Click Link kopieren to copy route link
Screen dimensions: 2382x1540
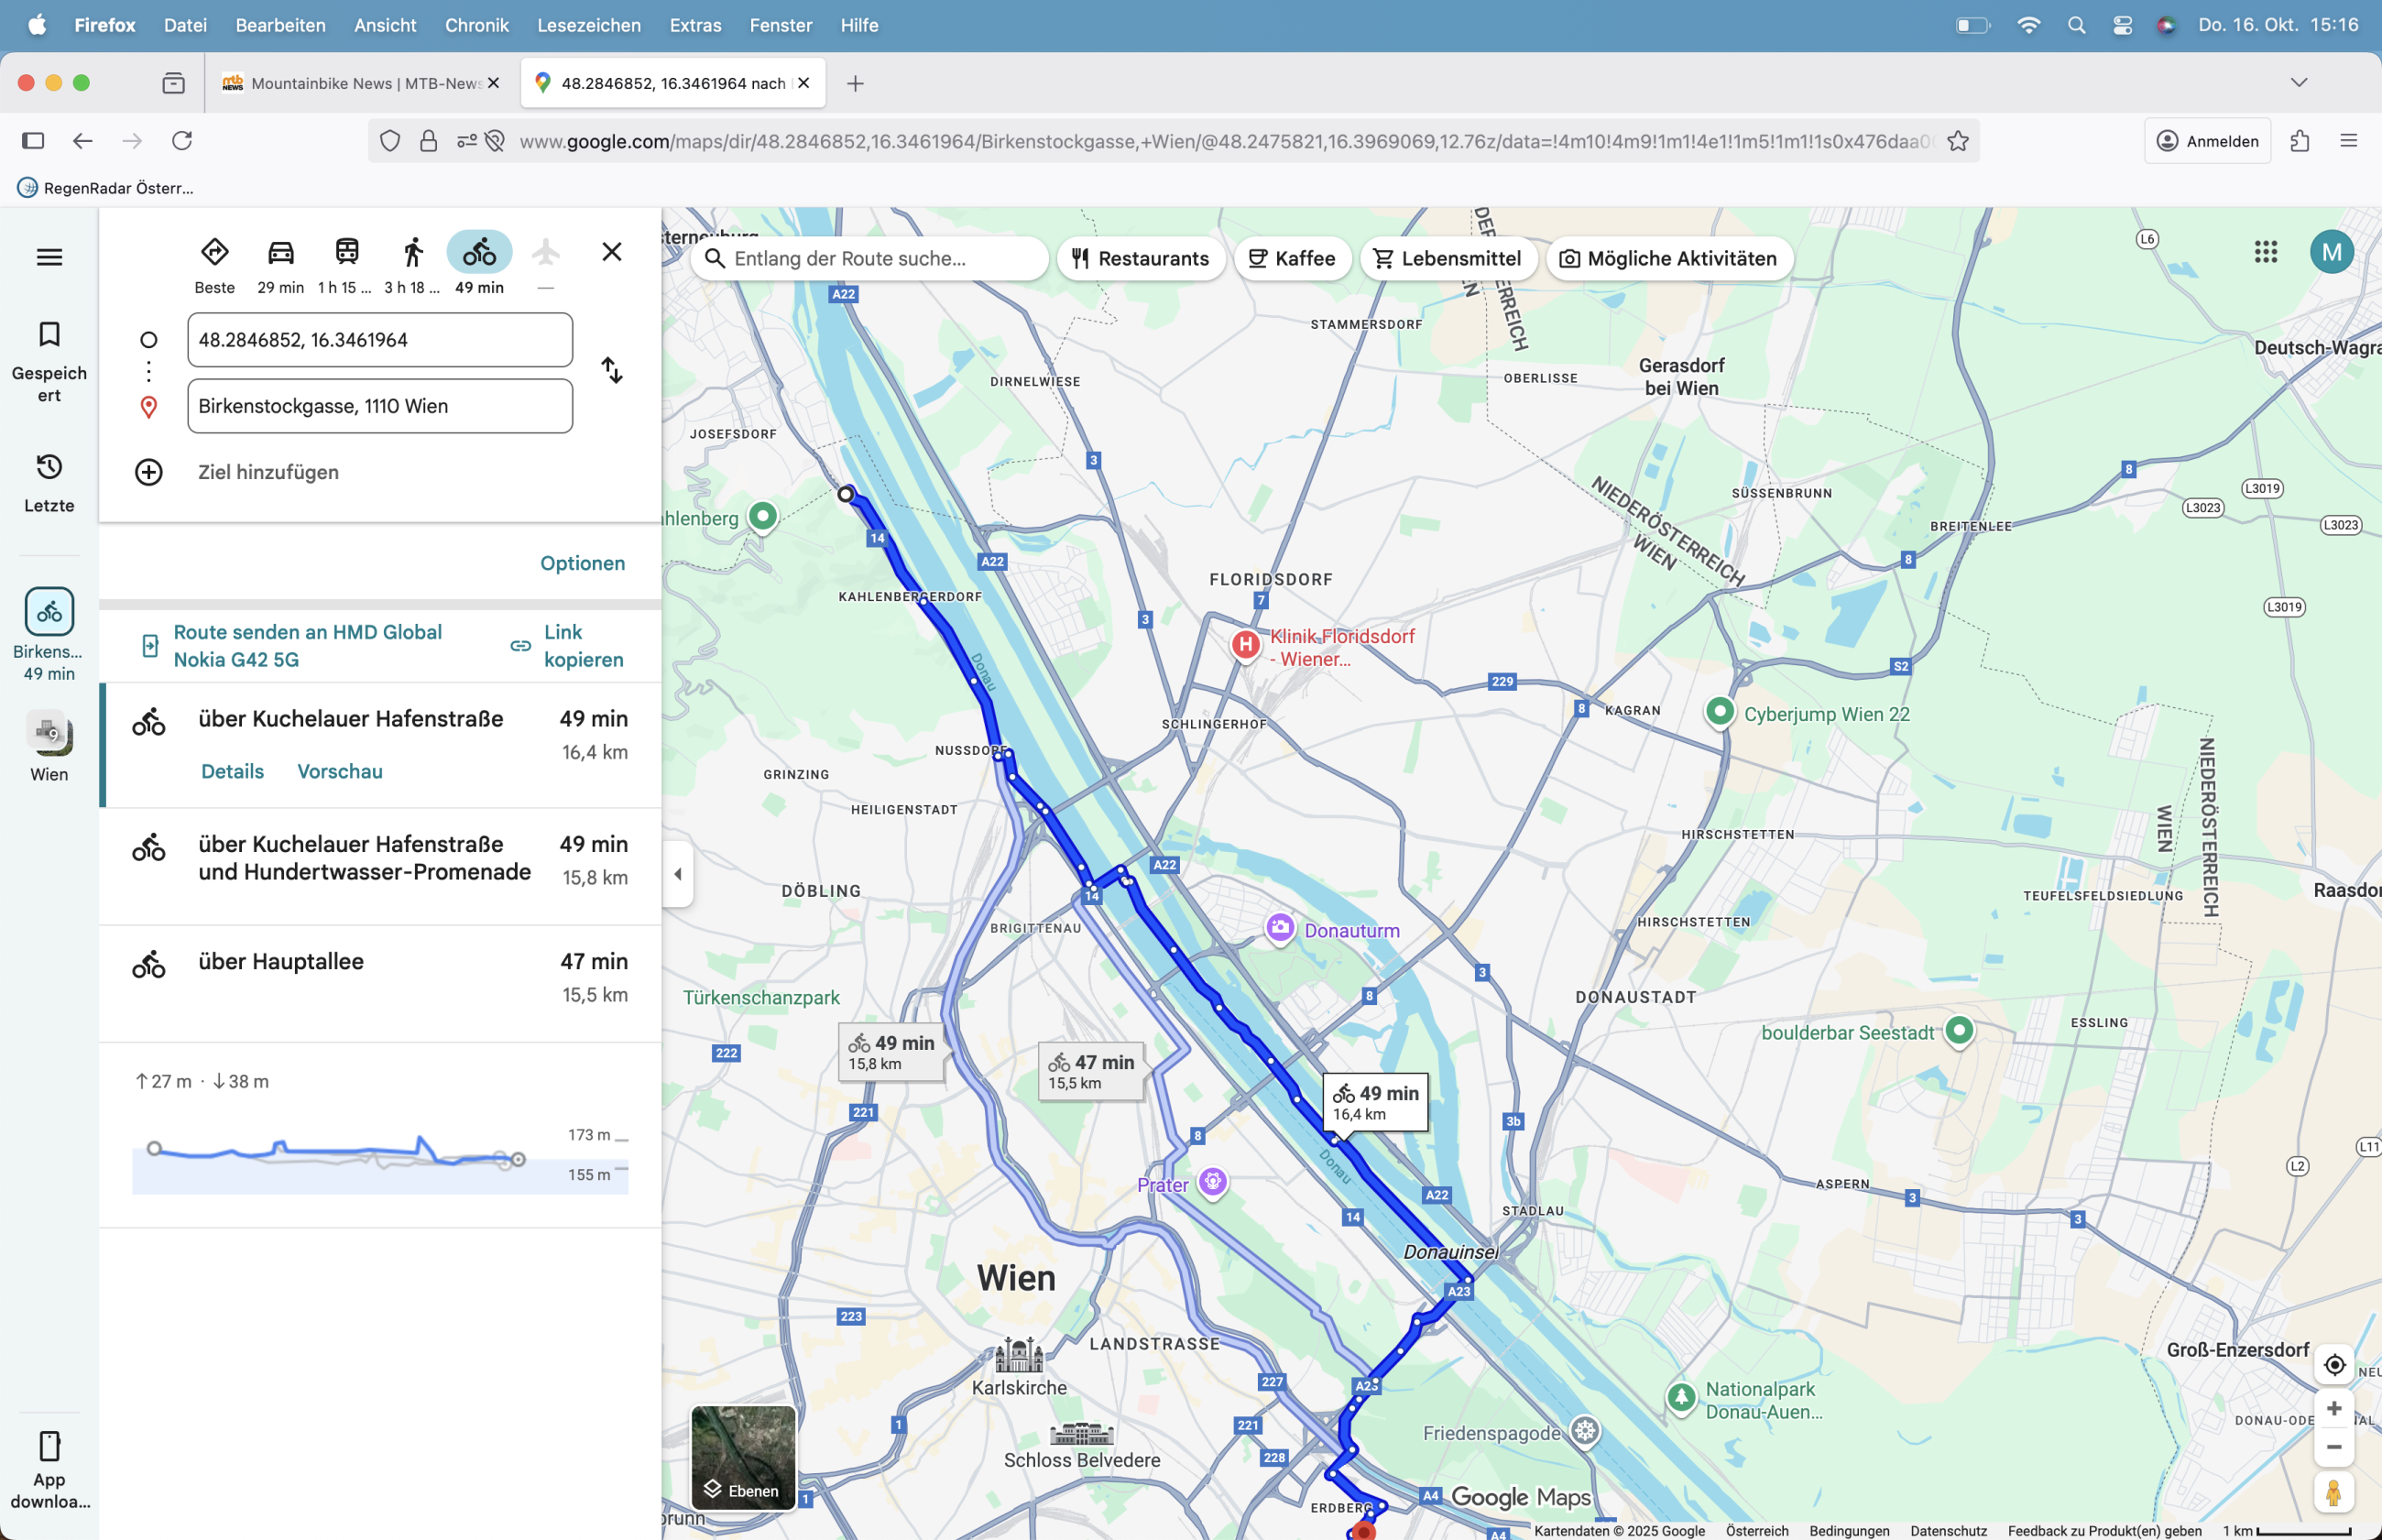[x=569, y=646]
